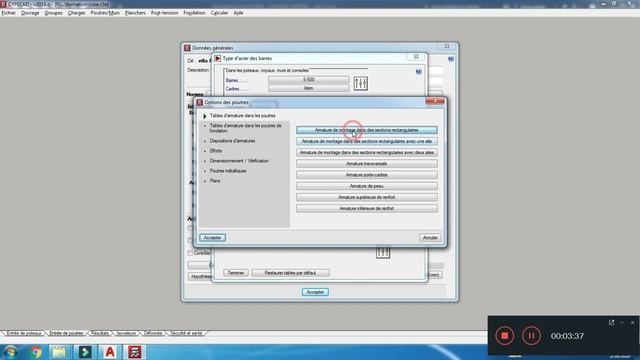Open the Fichier menu

8,13
